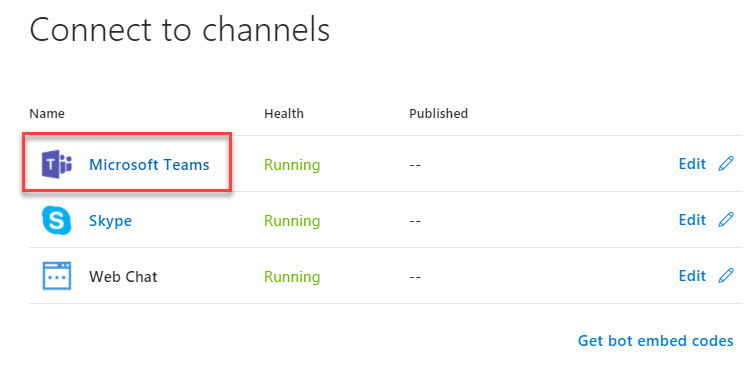Click Published value in Web Chat row
This screenshot has width=752, height=366.
click(x=415, y=277)
